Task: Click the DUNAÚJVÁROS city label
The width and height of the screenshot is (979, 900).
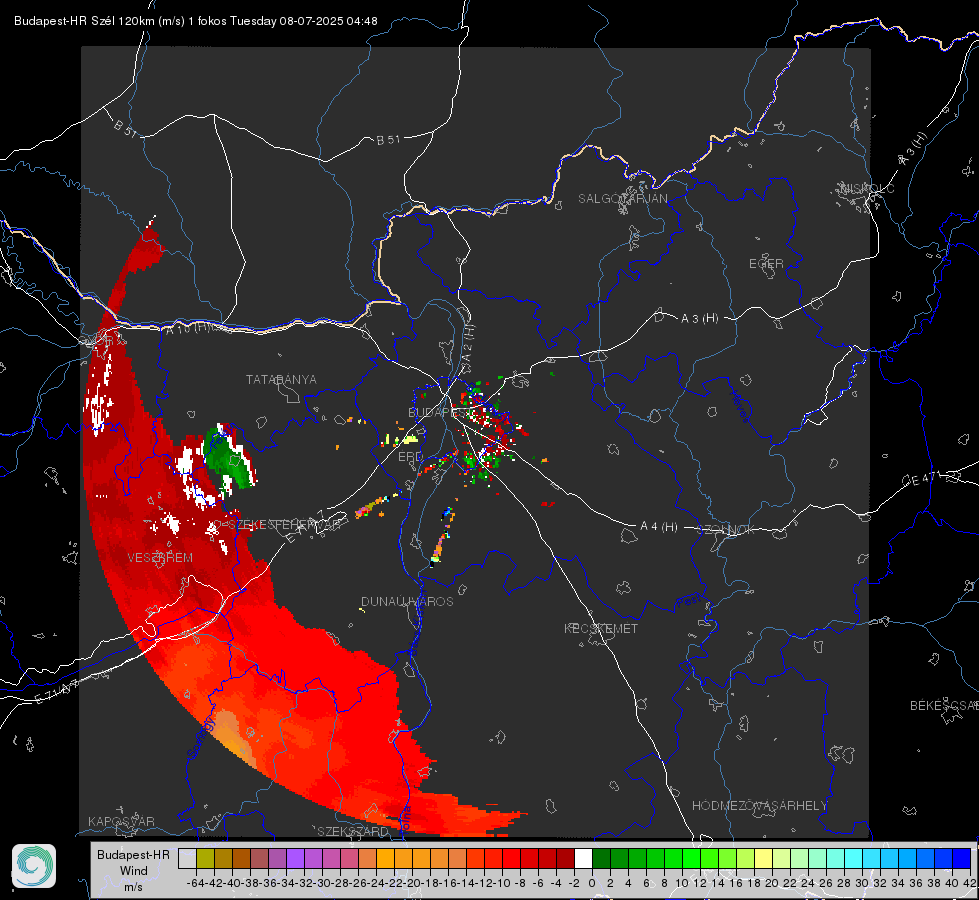Action: (x=407, y=601)
